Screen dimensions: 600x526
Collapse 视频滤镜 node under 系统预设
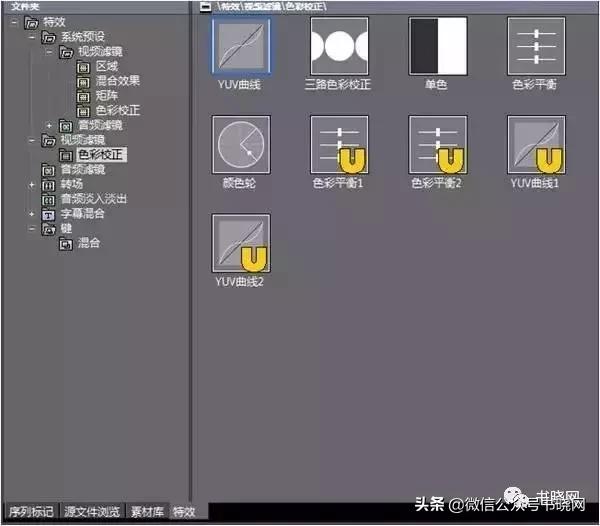click(x=49, y=52)
